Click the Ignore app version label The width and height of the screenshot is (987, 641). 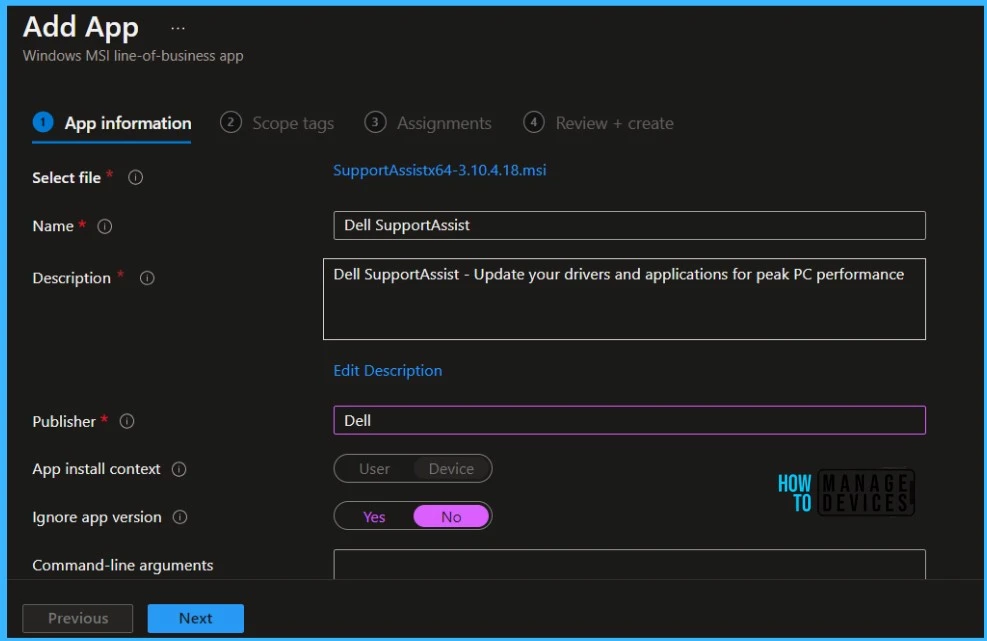point(97,518)
